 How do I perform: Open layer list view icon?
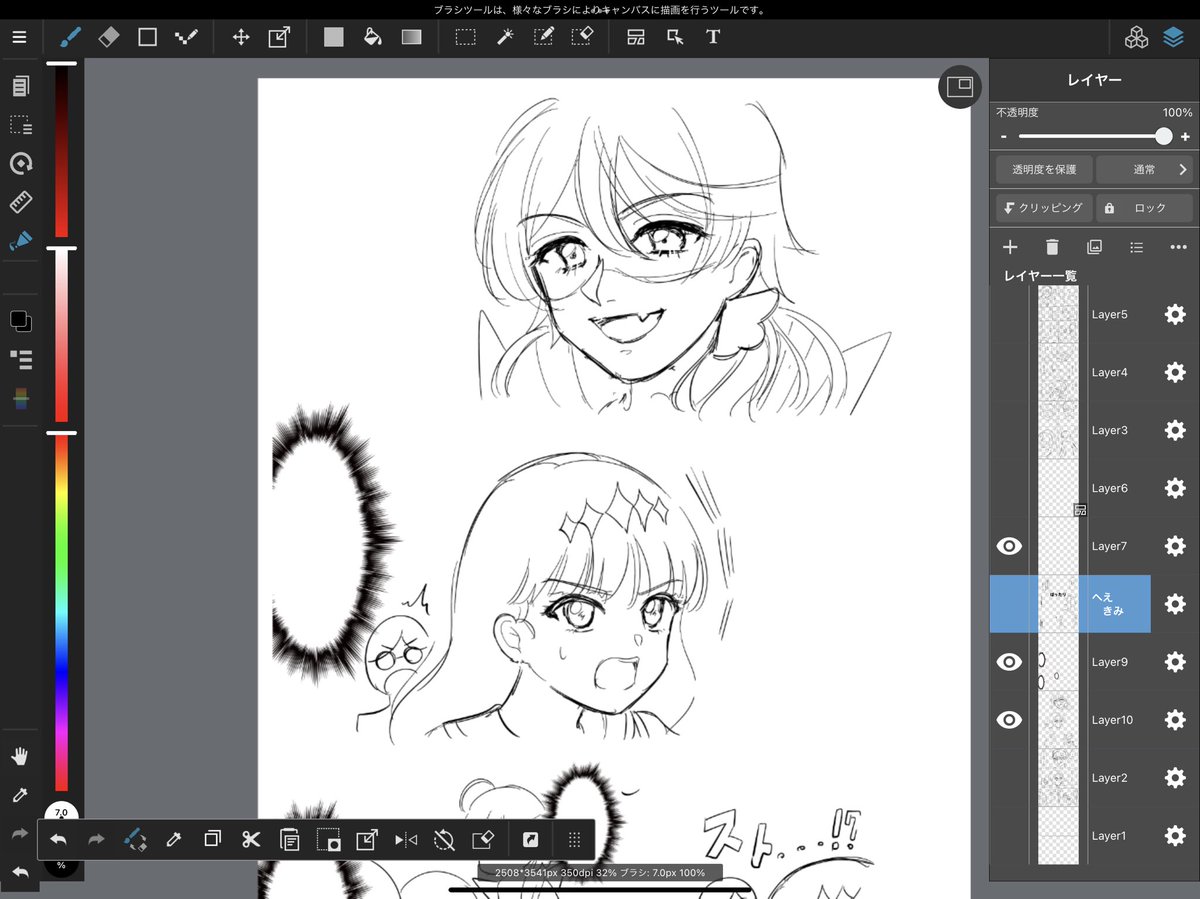(1136, 247)
